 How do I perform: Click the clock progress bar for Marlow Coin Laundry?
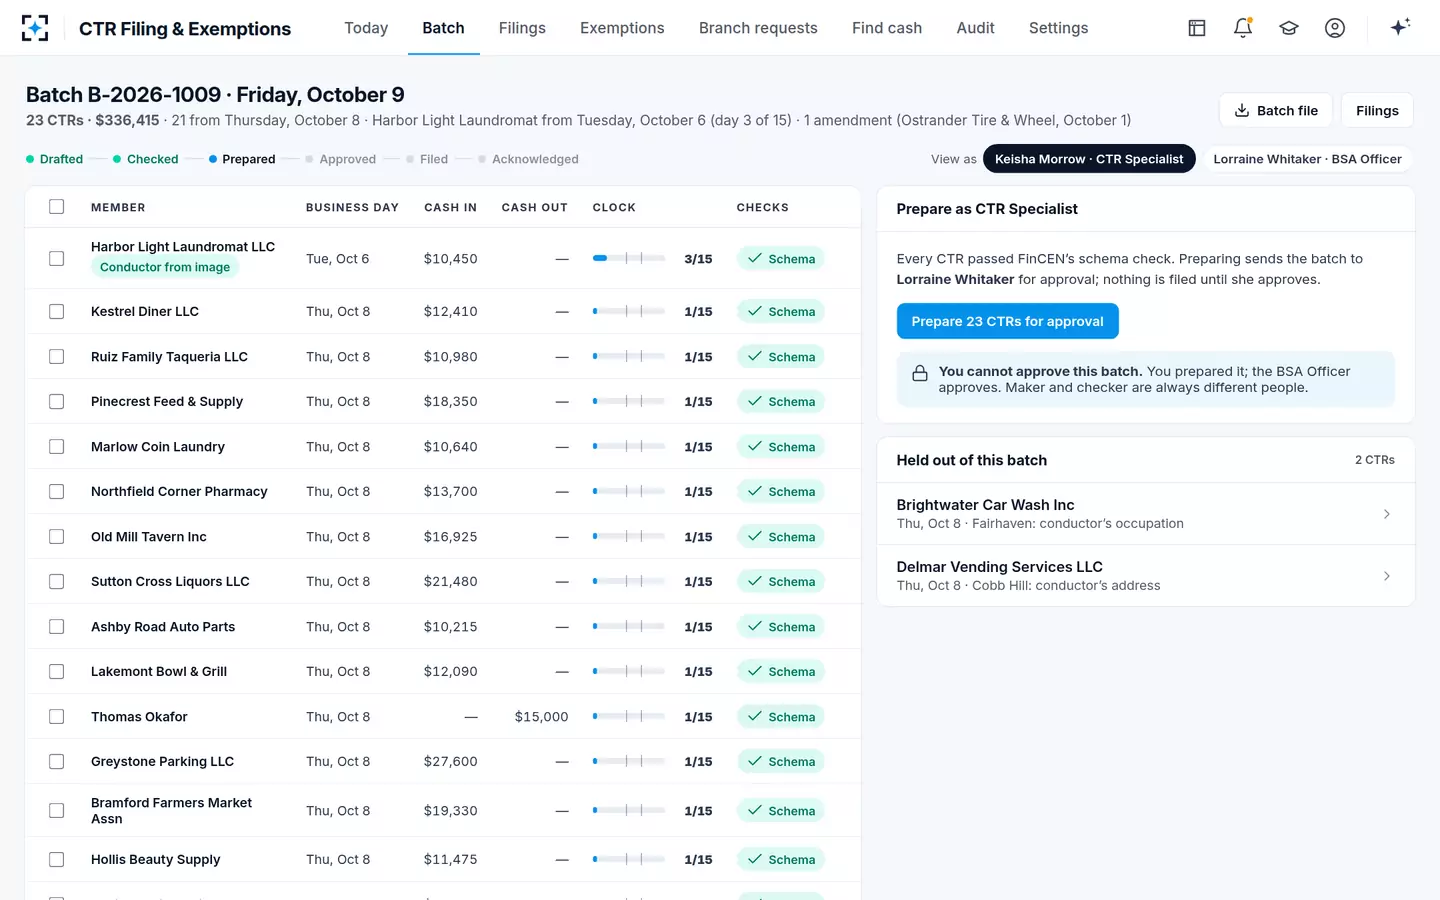(x=629, y=447)
